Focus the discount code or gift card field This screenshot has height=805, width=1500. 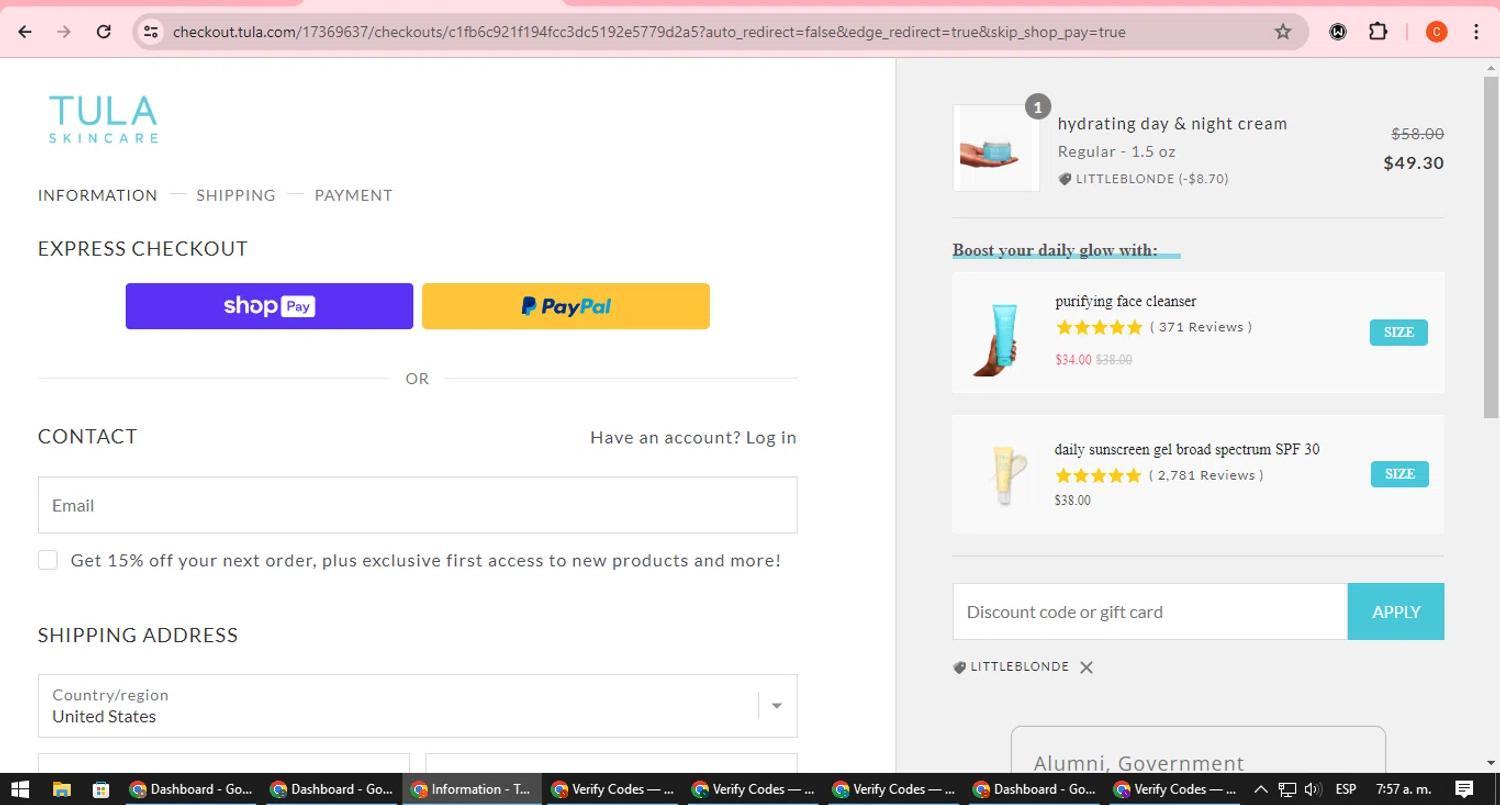[x=1150, y=612]
